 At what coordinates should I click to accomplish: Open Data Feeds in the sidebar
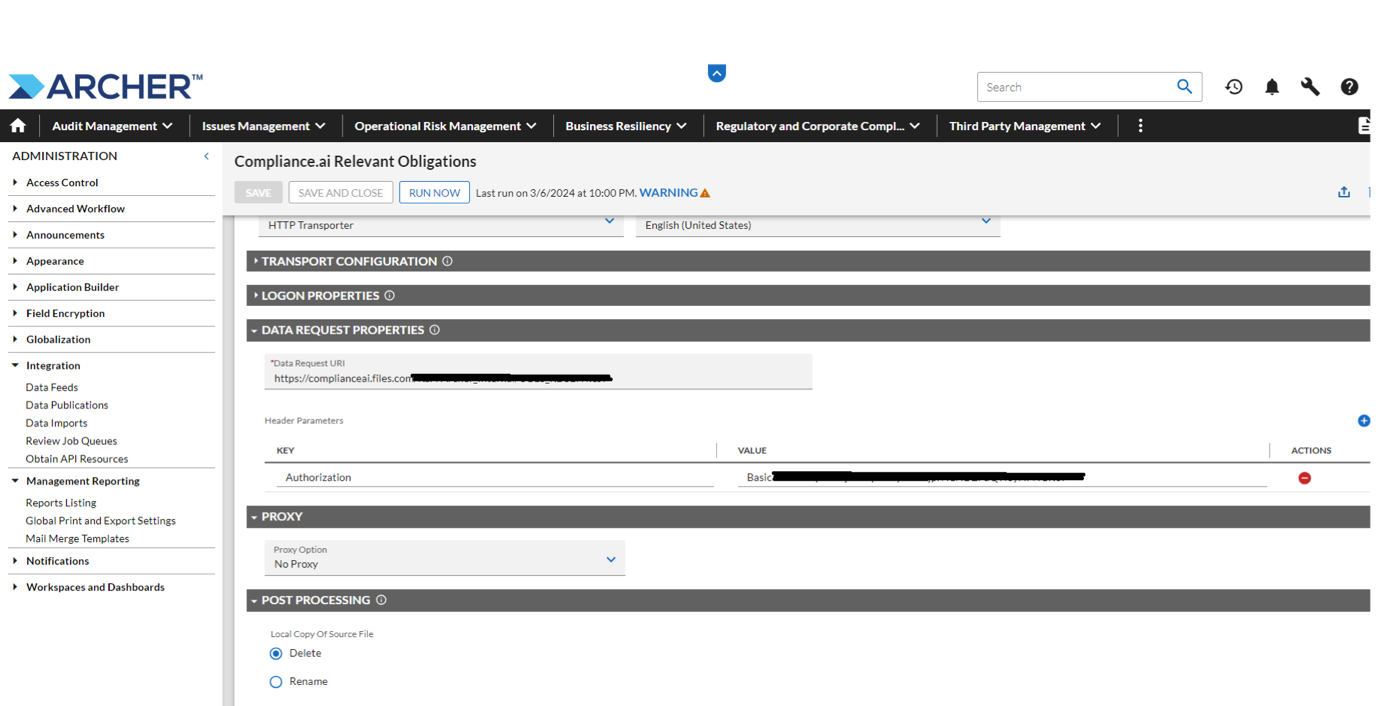pyautogui.click(x=52, y=387)
